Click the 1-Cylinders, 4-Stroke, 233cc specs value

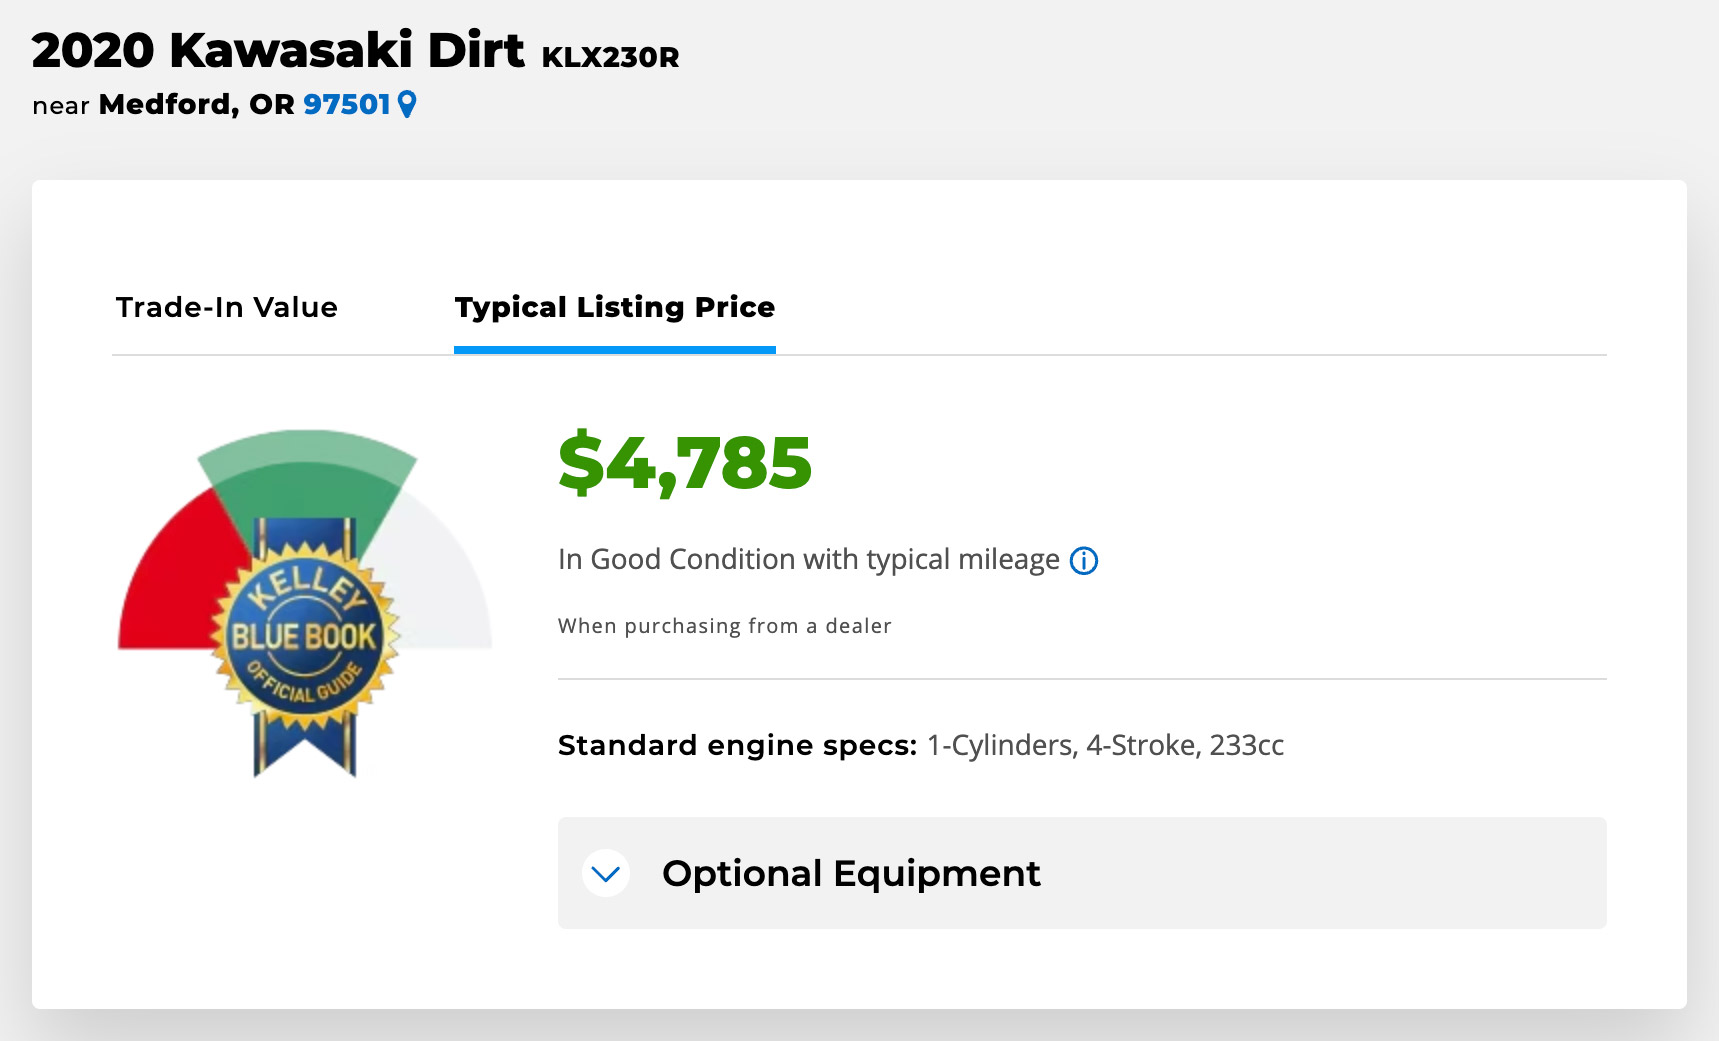(x=1105, y=746)
